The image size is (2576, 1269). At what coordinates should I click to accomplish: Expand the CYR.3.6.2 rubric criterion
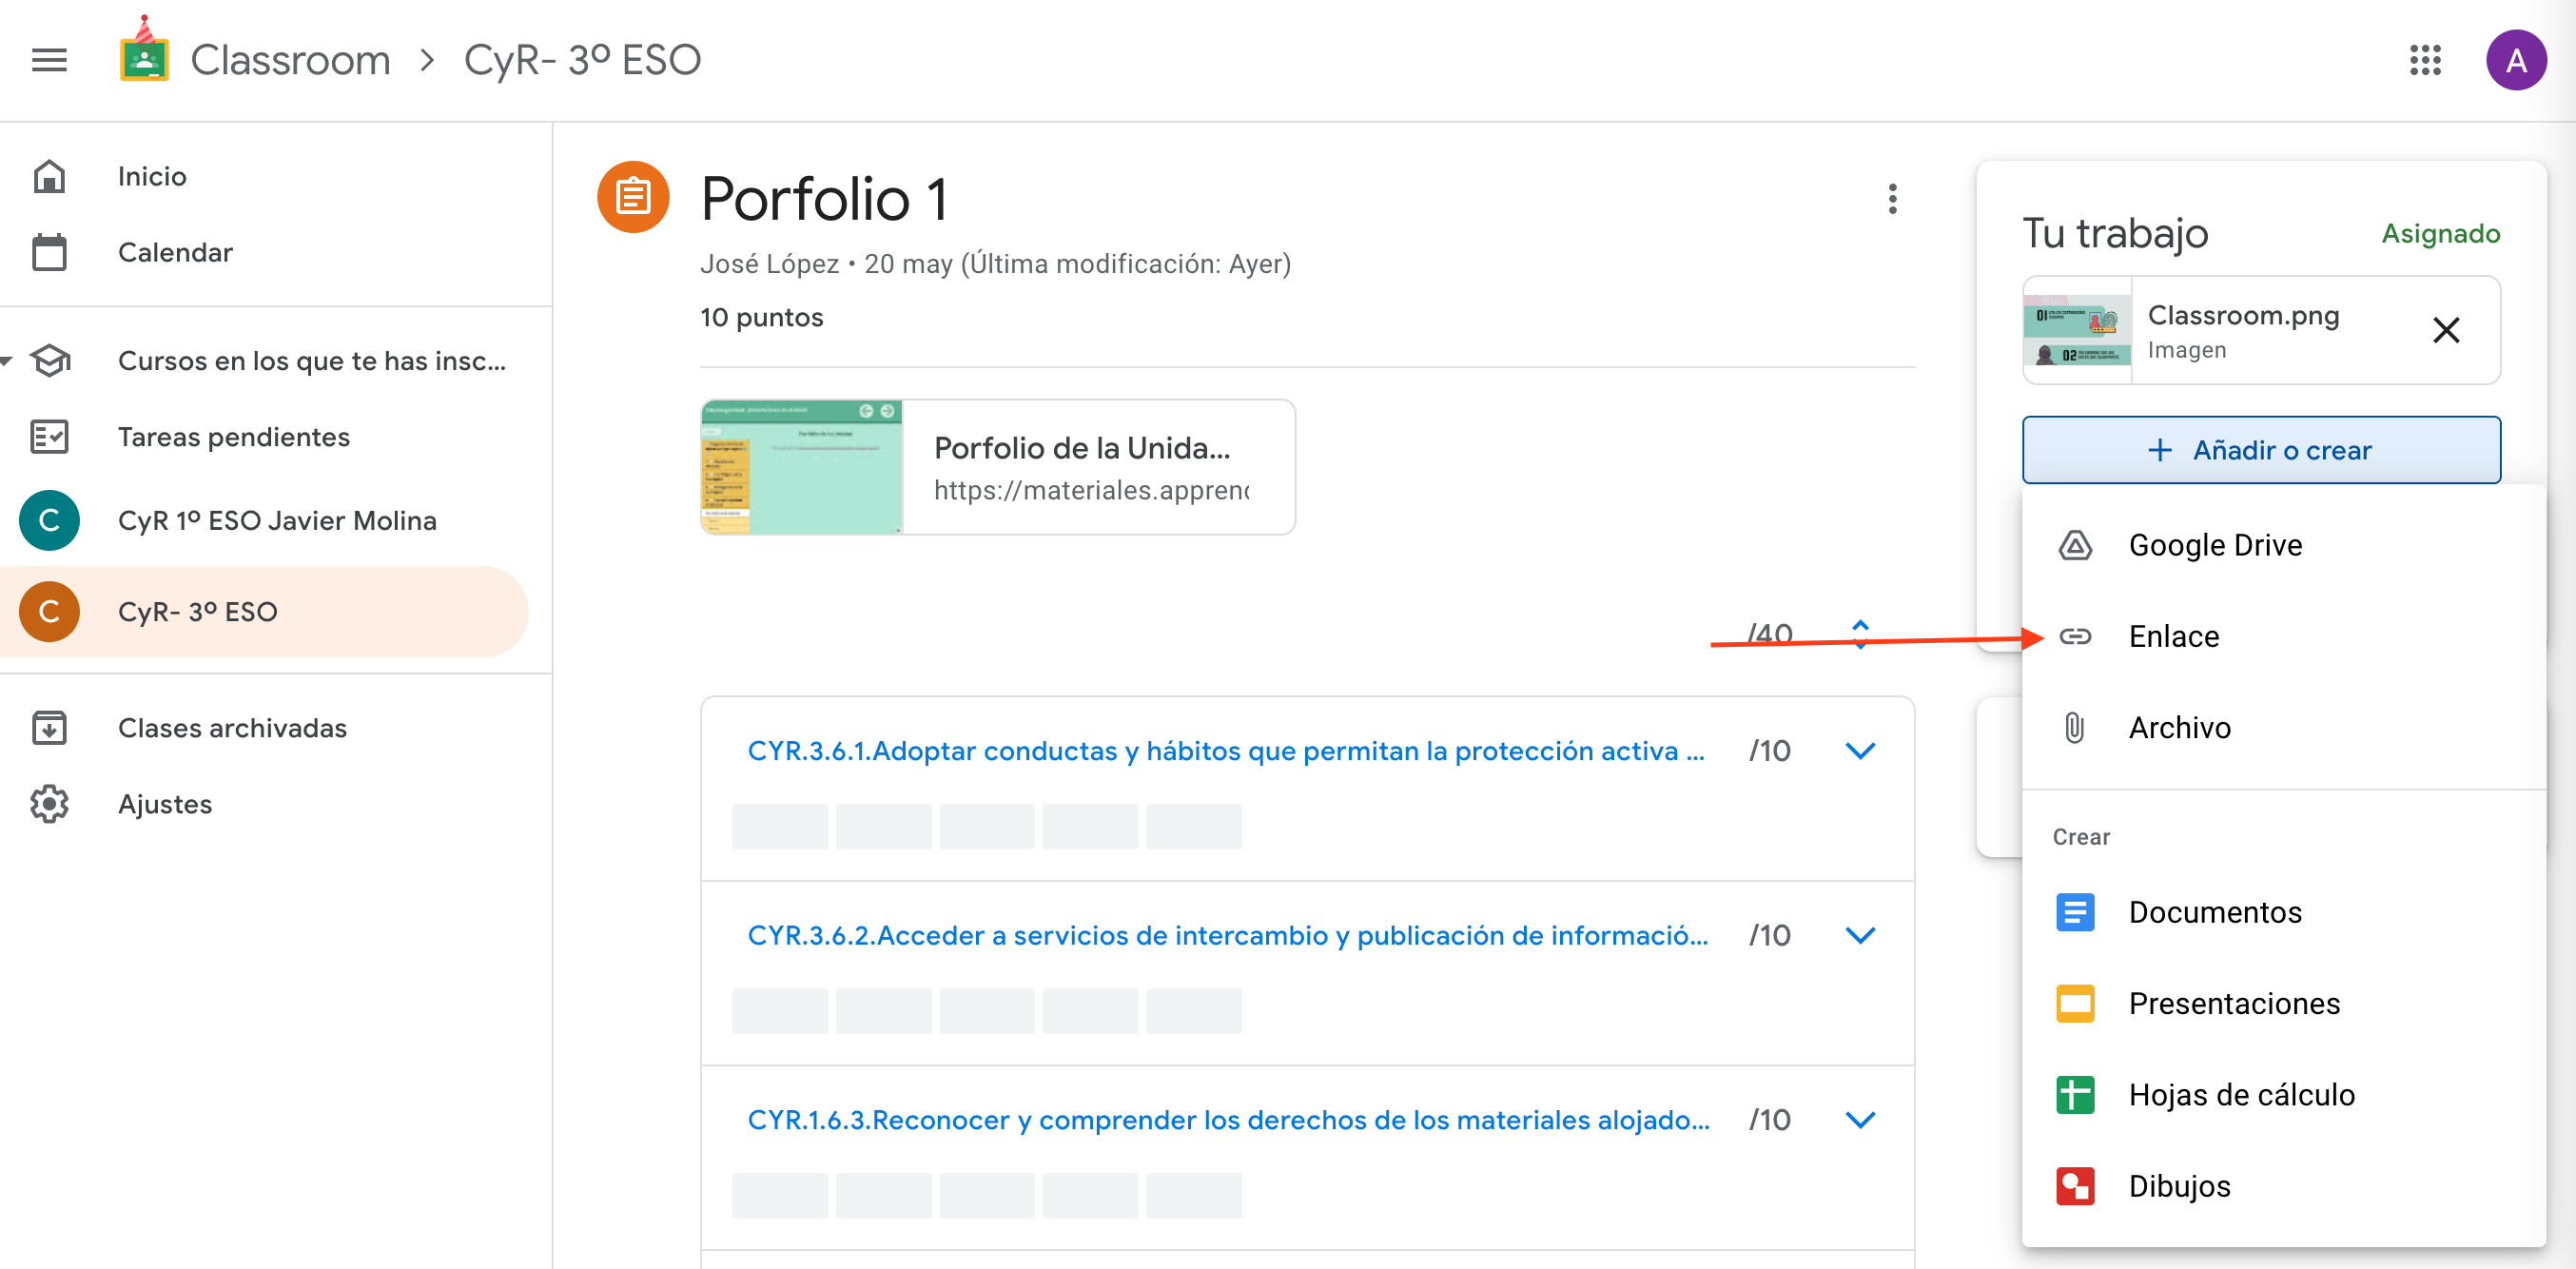pyautogui.click(x=1859, y=935)
